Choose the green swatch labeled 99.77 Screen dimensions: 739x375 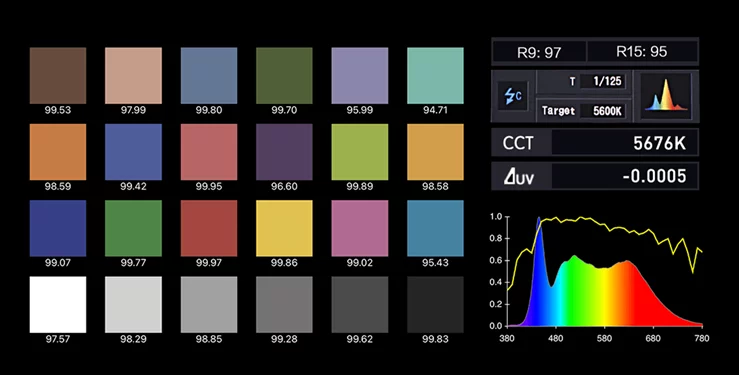133,228
